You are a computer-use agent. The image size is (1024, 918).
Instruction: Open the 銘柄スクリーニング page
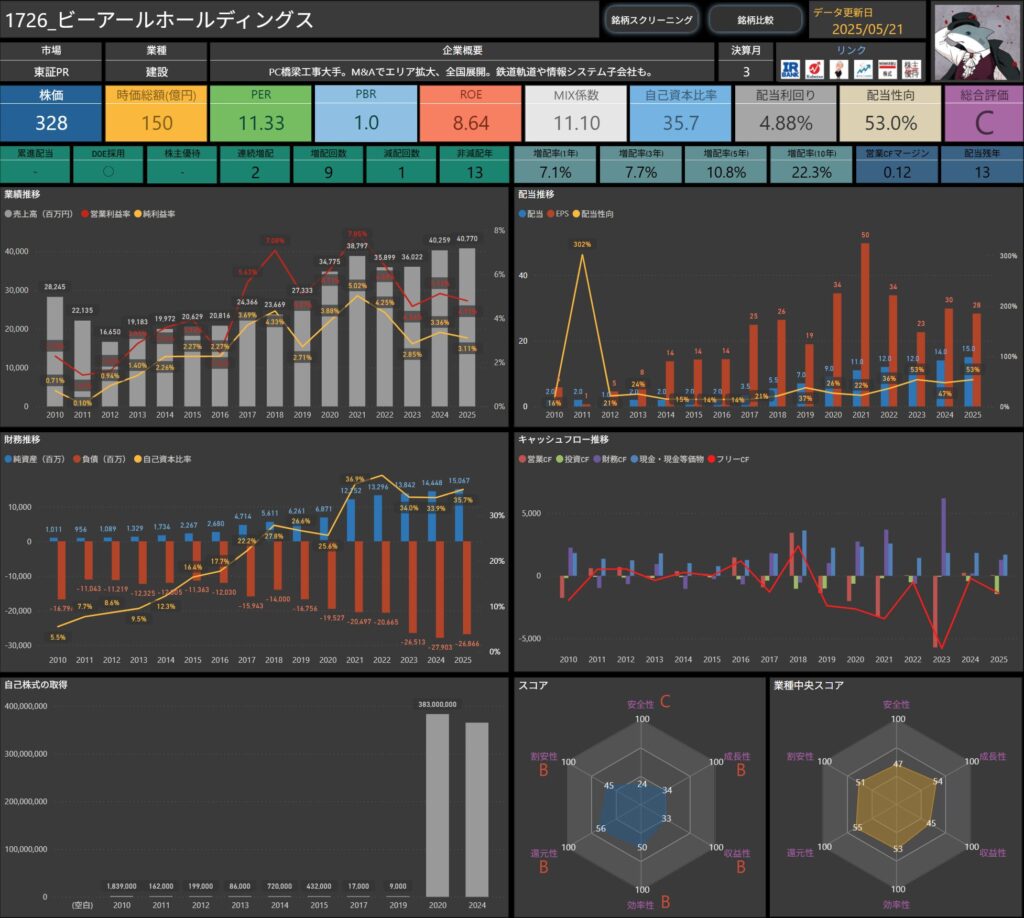click(651, 20)
